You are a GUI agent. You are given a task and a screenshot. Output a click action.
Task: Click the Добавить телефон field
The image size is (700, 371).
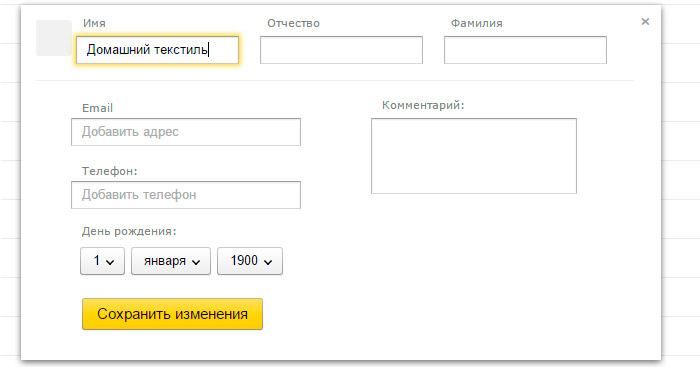click(x=186, y=195)
